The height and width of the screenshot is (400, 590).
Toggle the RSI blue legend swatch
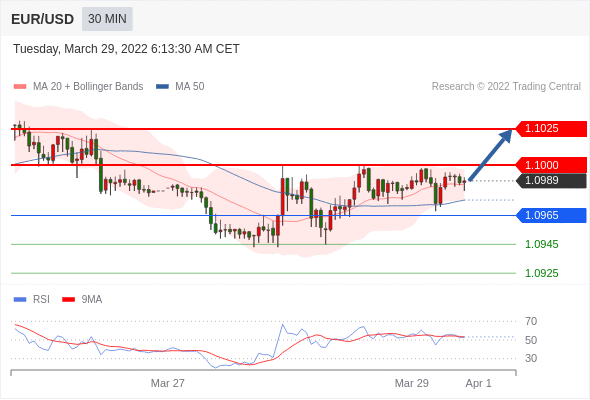(x=20, y=300)
